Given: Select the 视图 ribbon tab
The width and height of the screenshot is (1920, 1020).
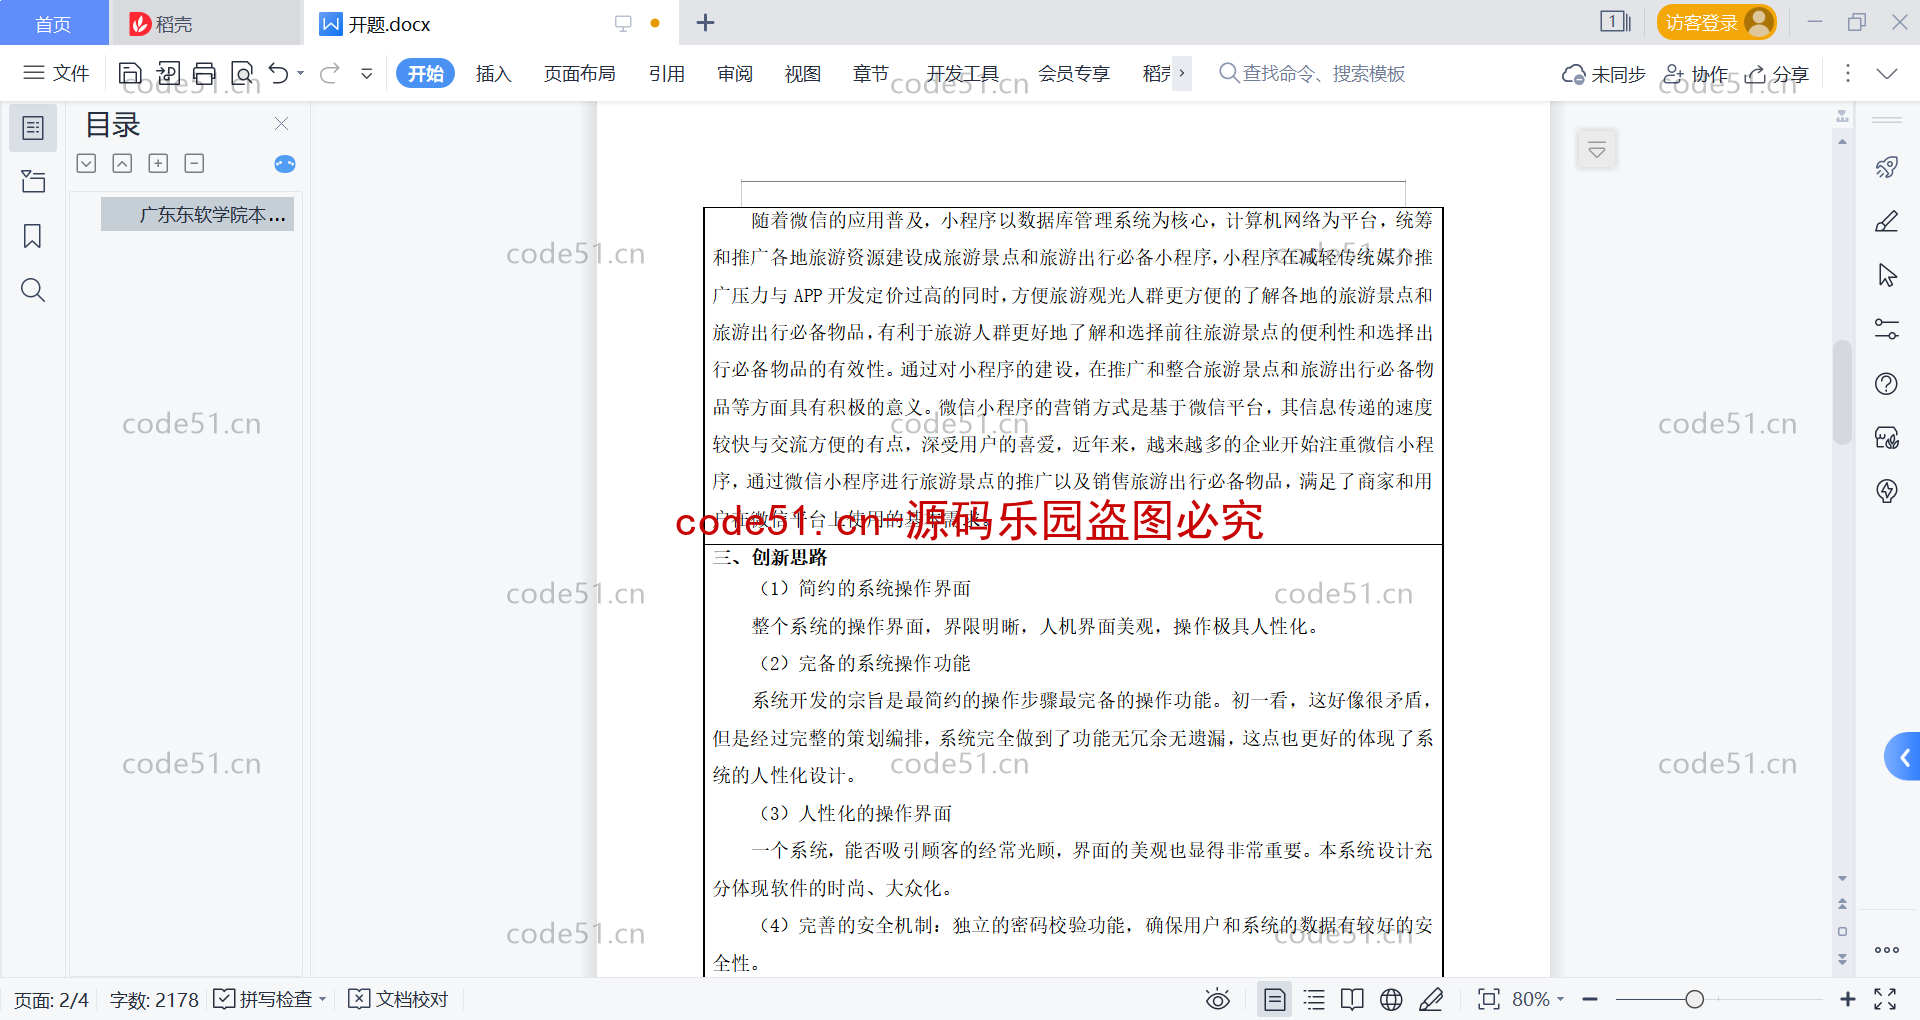Looking at the screenshot, I should click(x=802, y=73).
